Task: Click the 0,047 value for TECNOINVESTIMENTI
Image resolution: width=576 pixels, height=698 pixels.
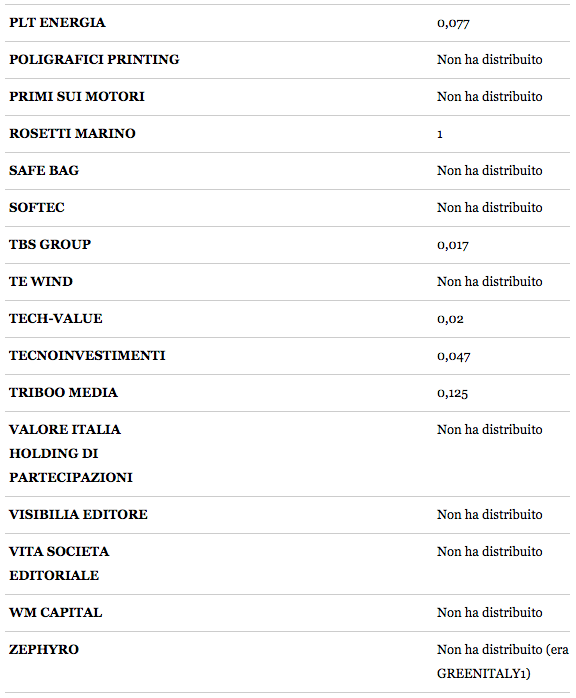Action: coord(454,356)
